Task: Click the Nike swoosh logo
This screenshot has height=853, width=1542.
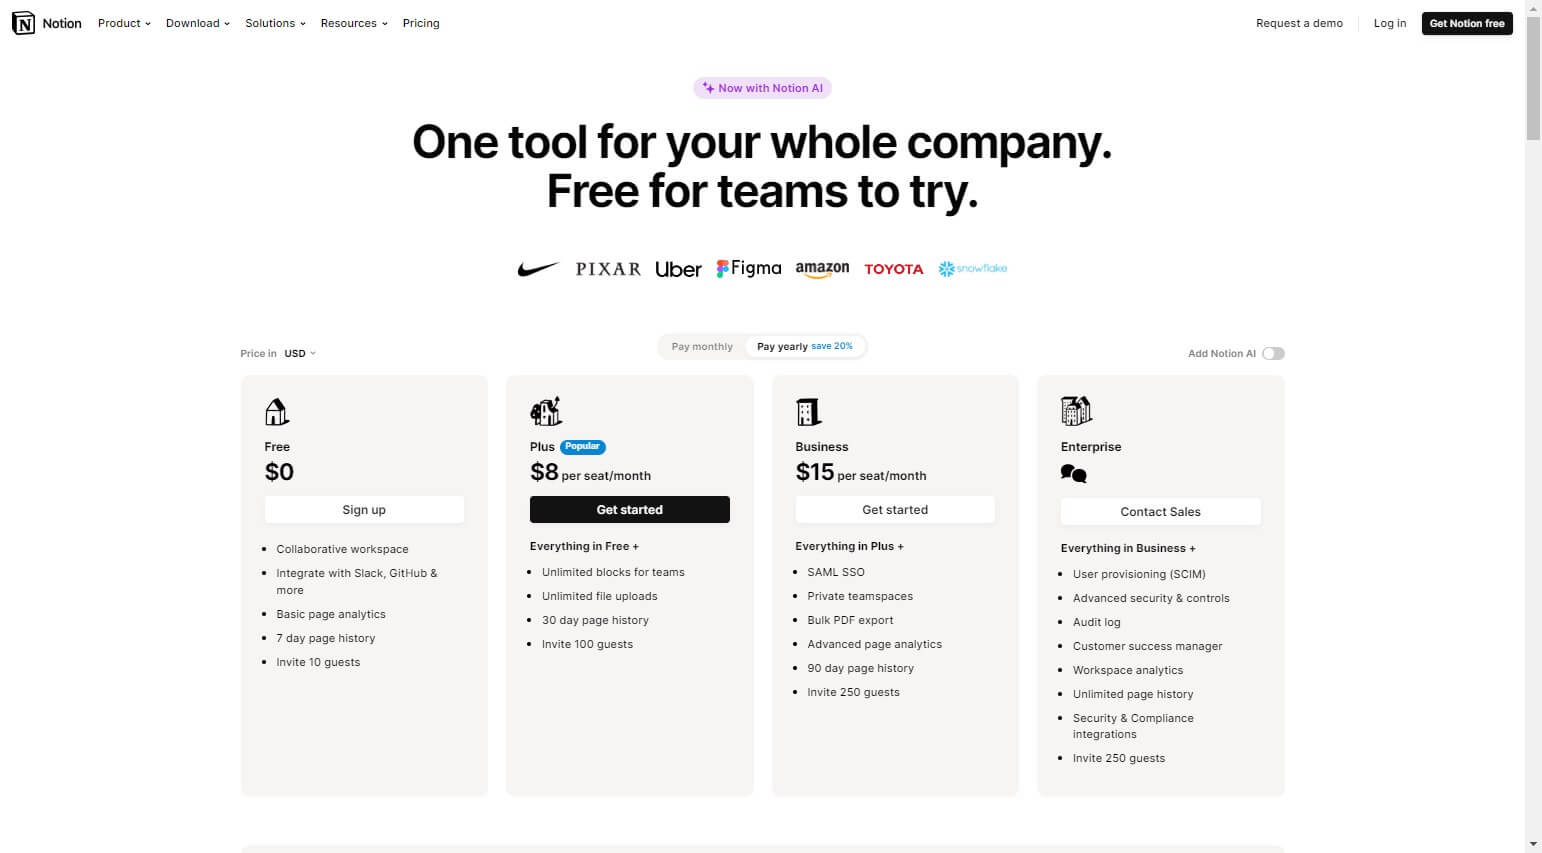Action: tap(538, 269)
